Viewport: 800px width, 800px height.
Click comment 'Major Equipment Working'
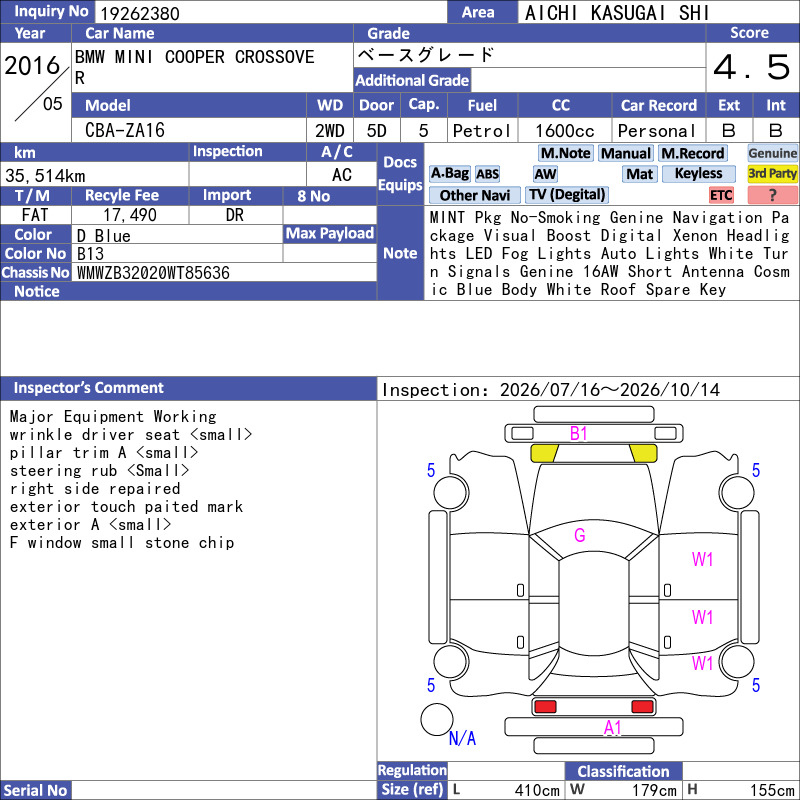click(x=113, y=417)
